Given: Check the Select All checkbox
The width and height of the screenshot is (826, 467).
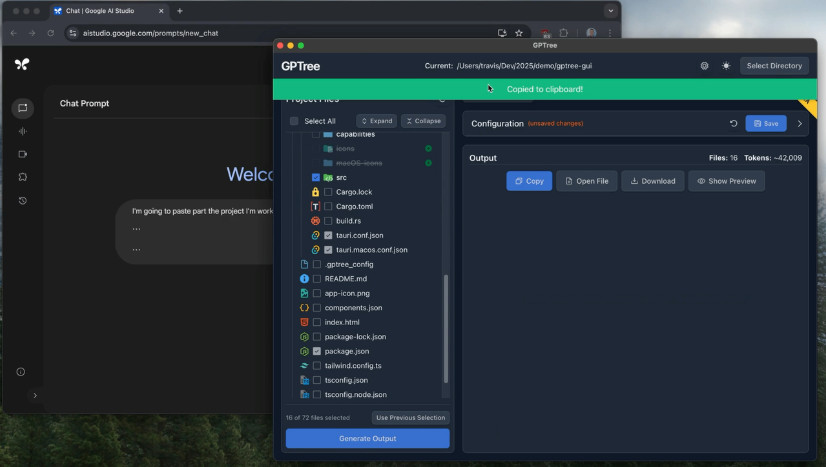Looking at the screenshot, I should [294, 121].
